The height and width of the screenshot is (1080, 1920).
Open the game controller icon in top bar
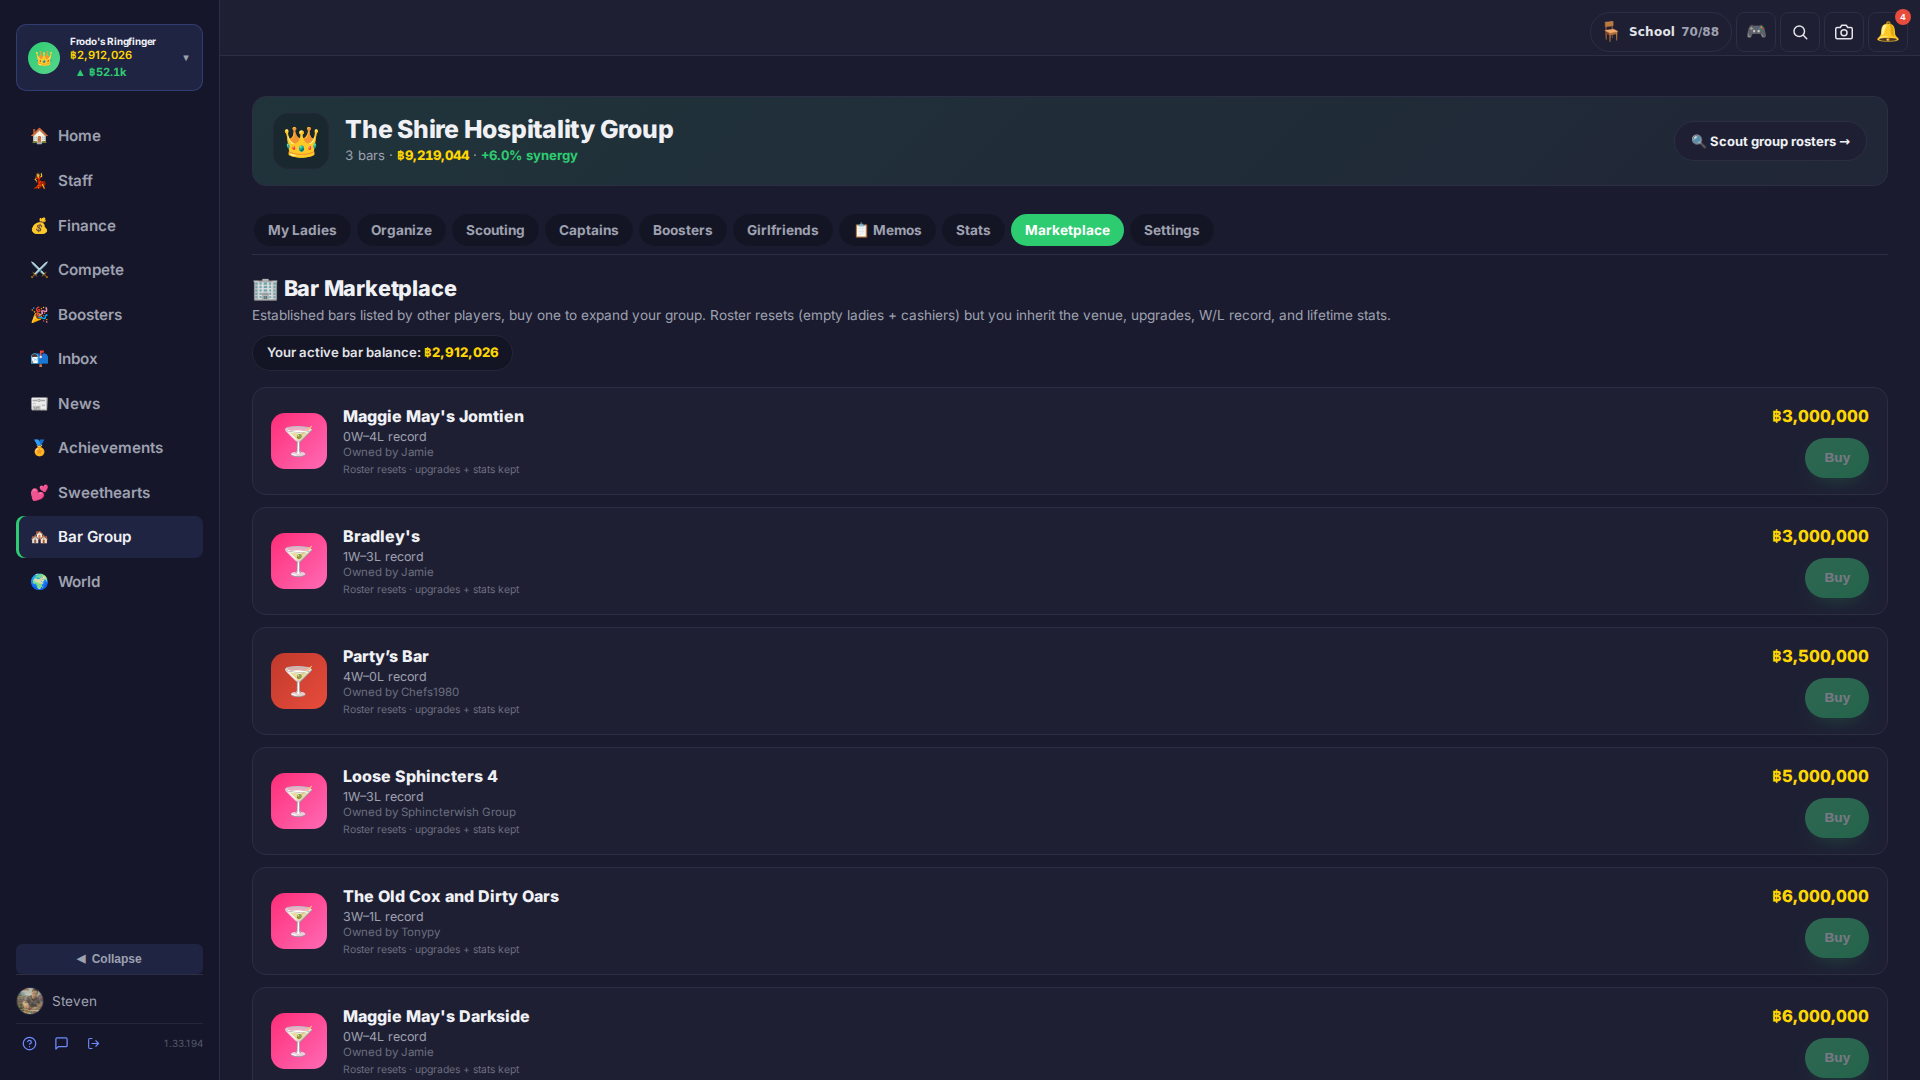[1756, 32]
